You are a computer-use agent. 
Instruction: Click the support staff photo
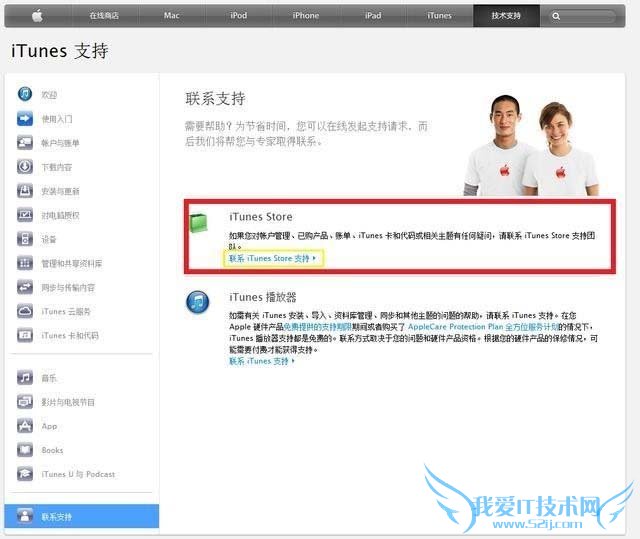click(x=531, y=145)
